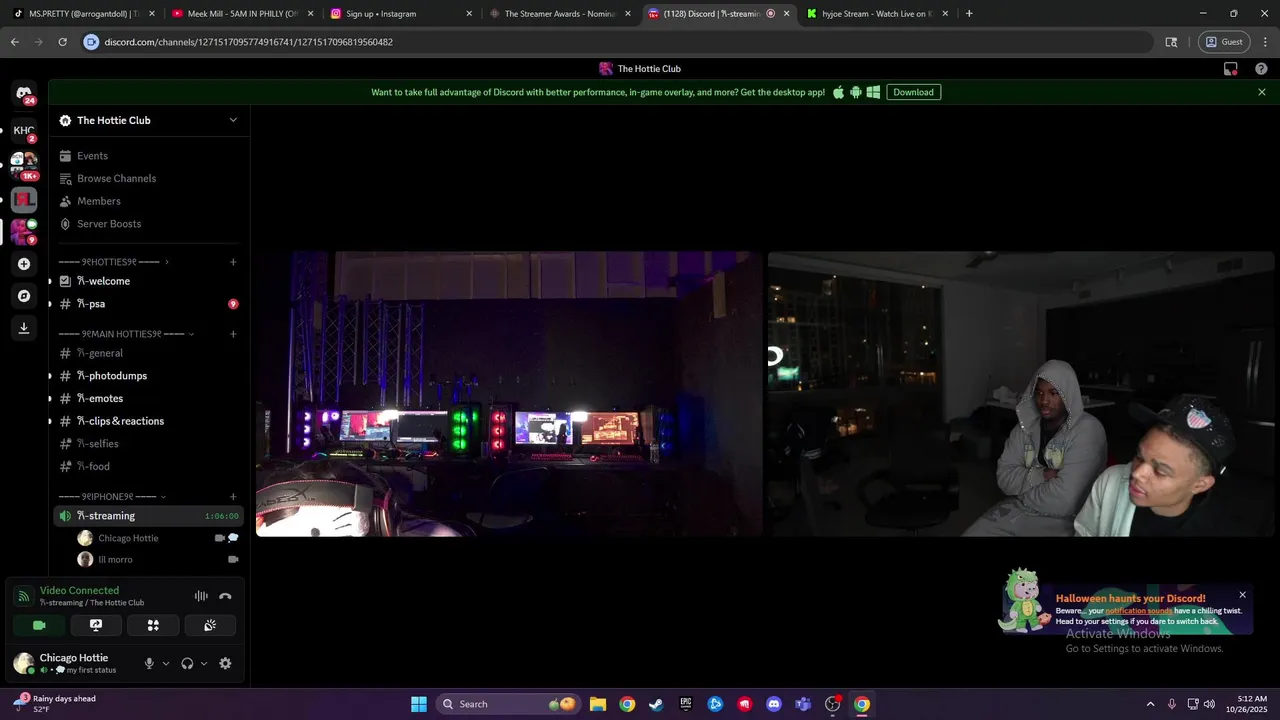Open the welcome channel

[x=148, y=281]
